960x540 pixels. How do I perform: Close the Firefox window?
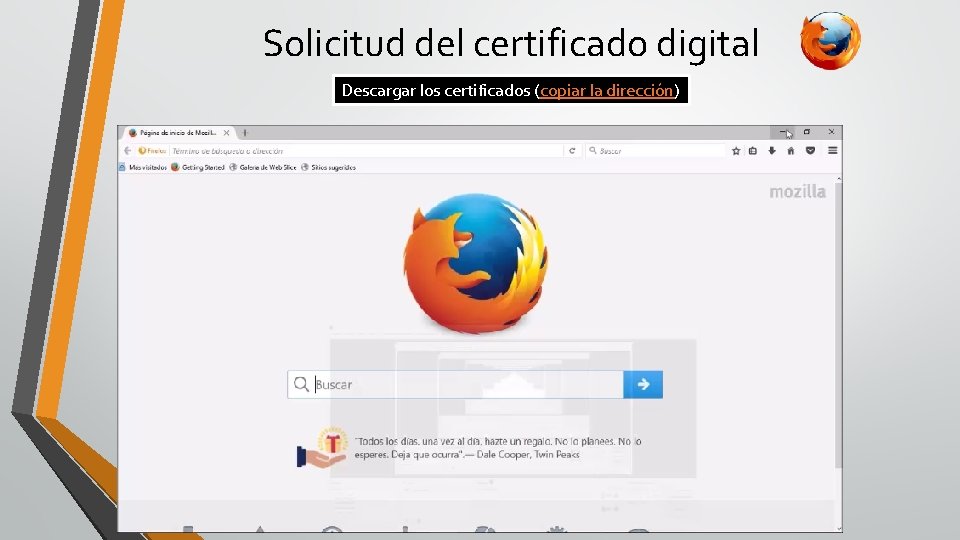coord(831,132)
